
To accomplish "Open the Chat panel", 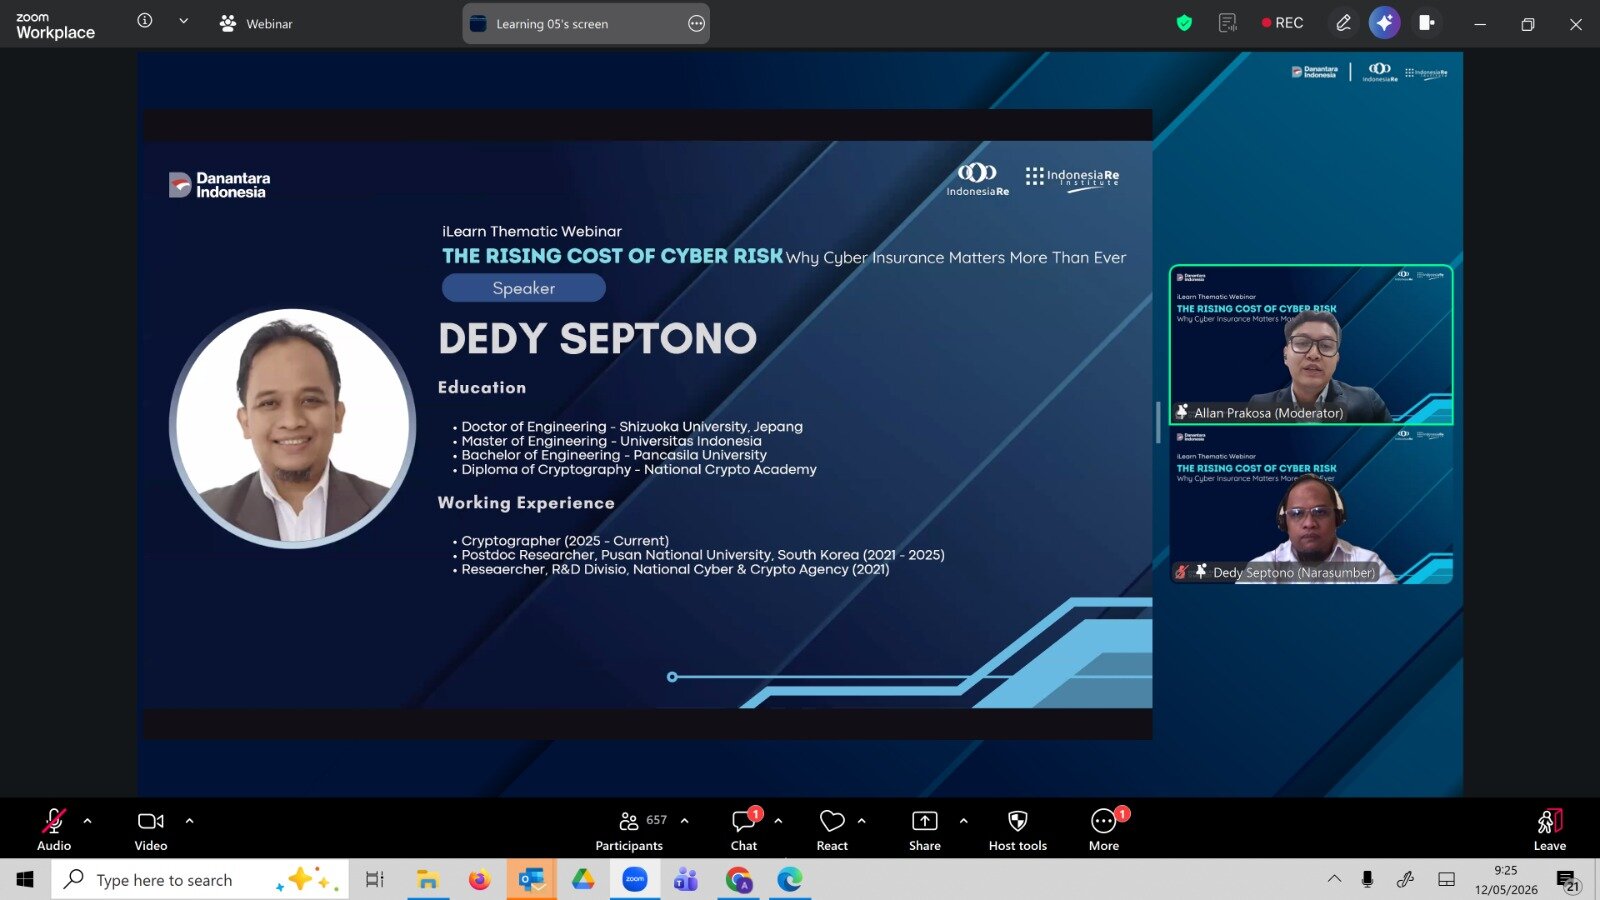I will coord(744,830).
